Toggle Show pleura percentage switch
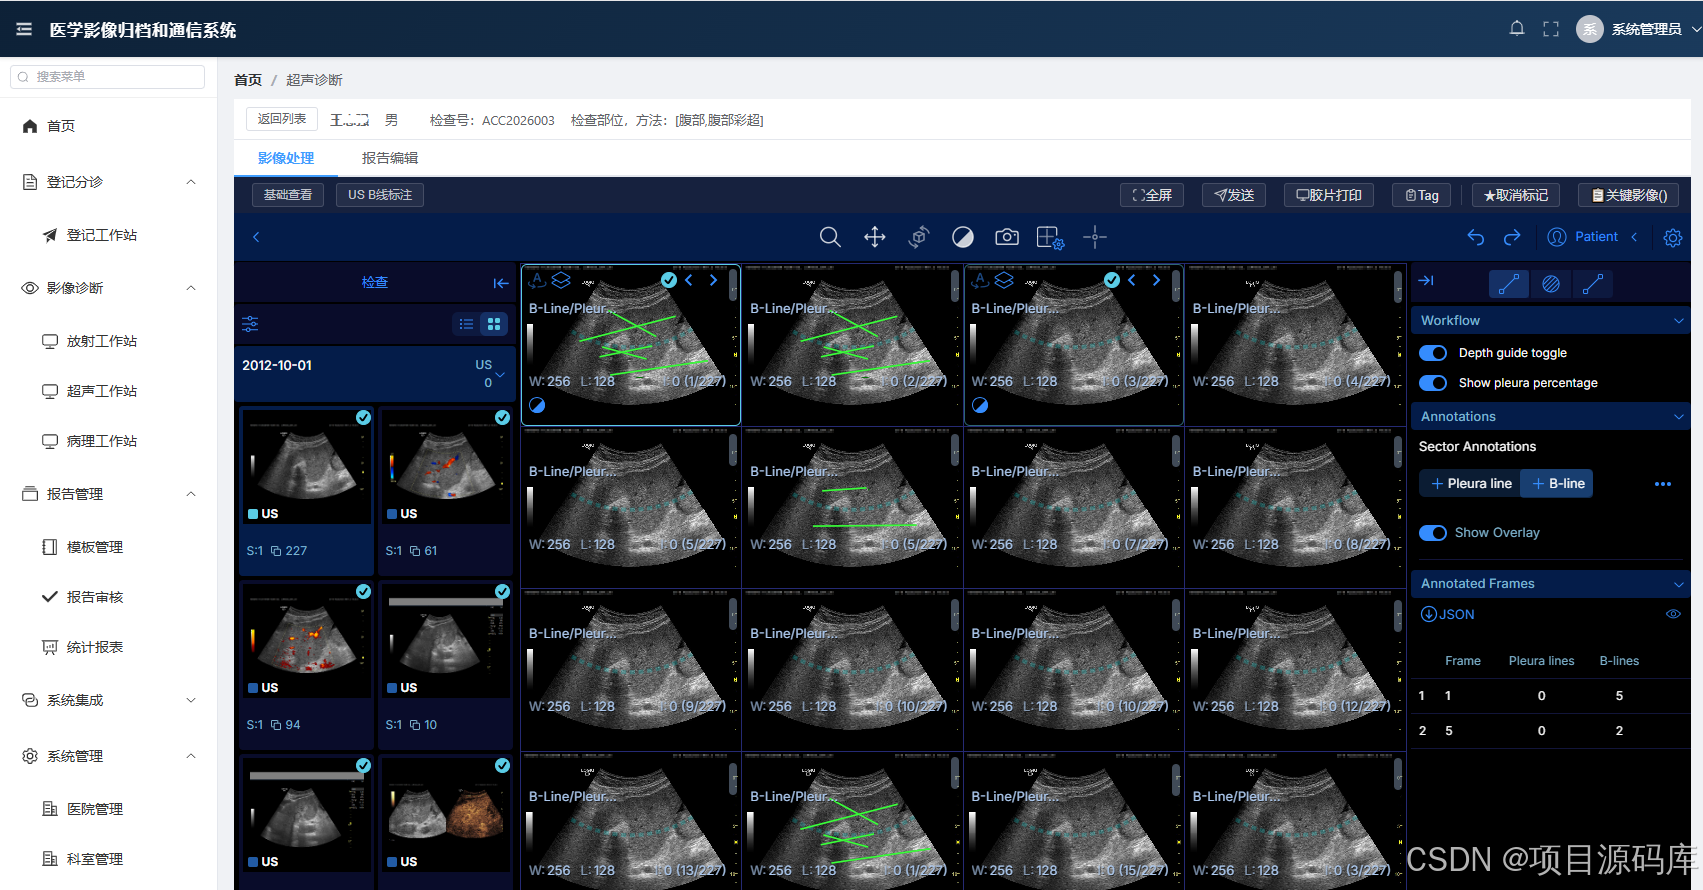The image size is (1703, 890). pyautogui.click(x=1433, y=383)
